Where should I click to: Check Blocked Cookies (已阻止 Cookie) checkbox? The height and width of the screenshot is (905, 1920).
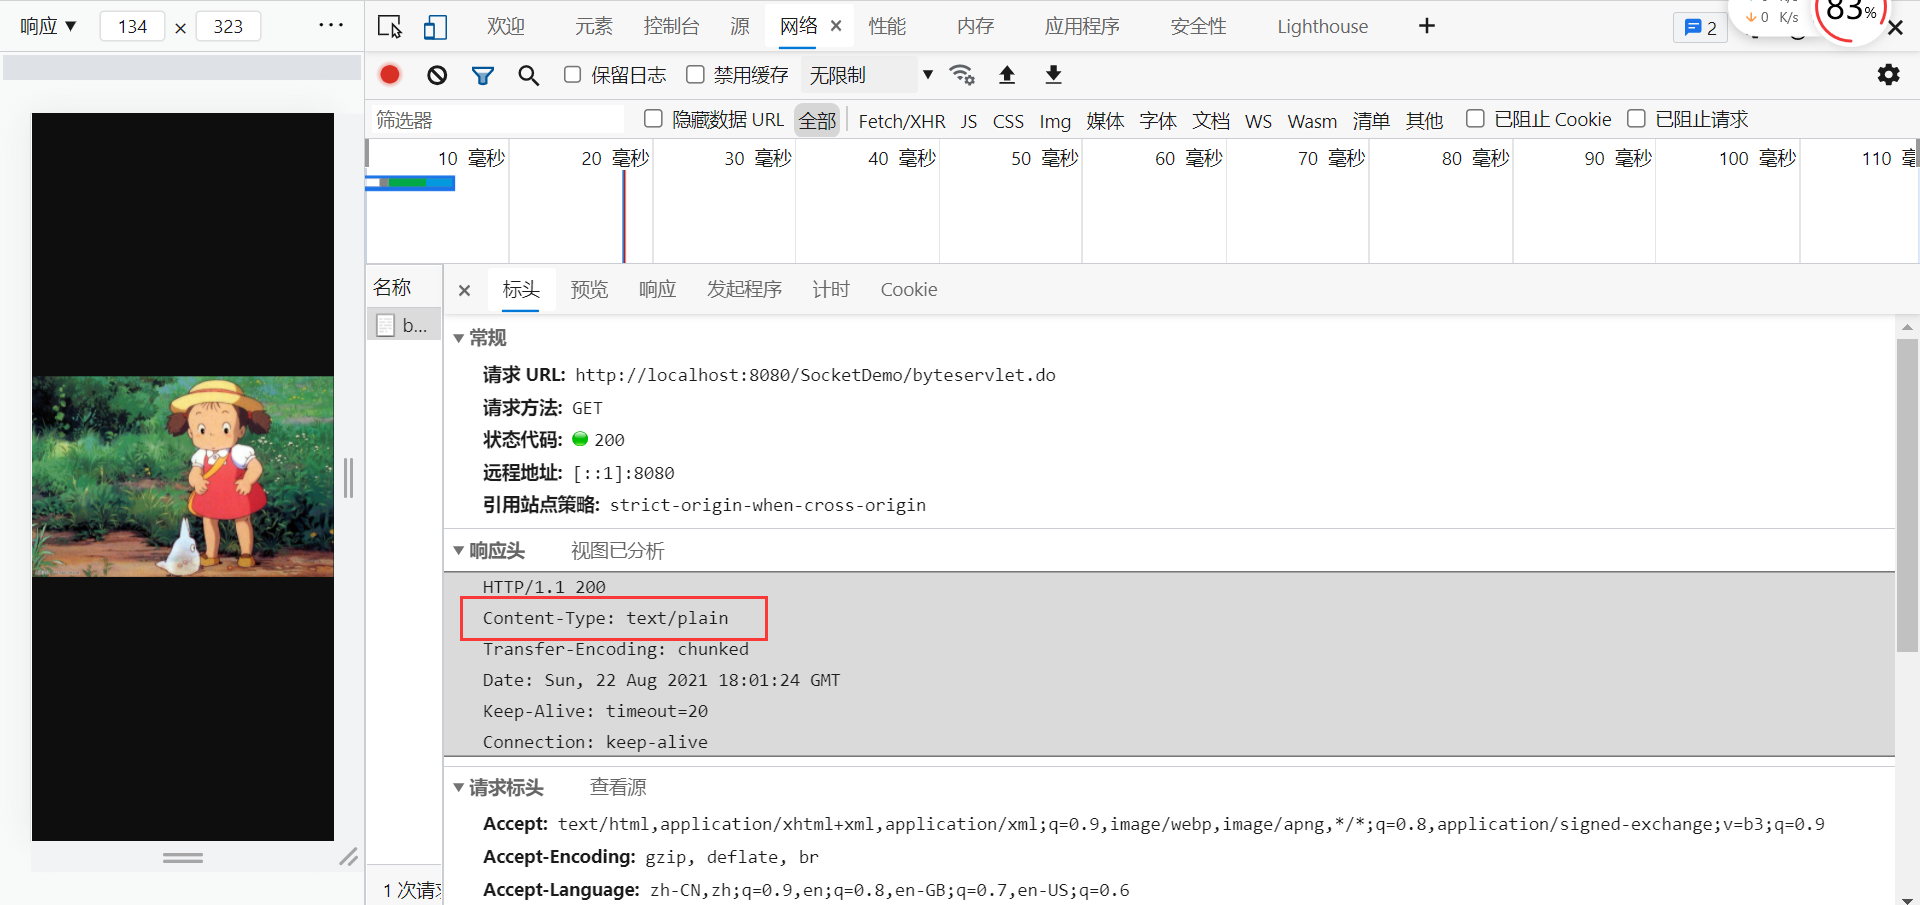(x=1475, y=119)
